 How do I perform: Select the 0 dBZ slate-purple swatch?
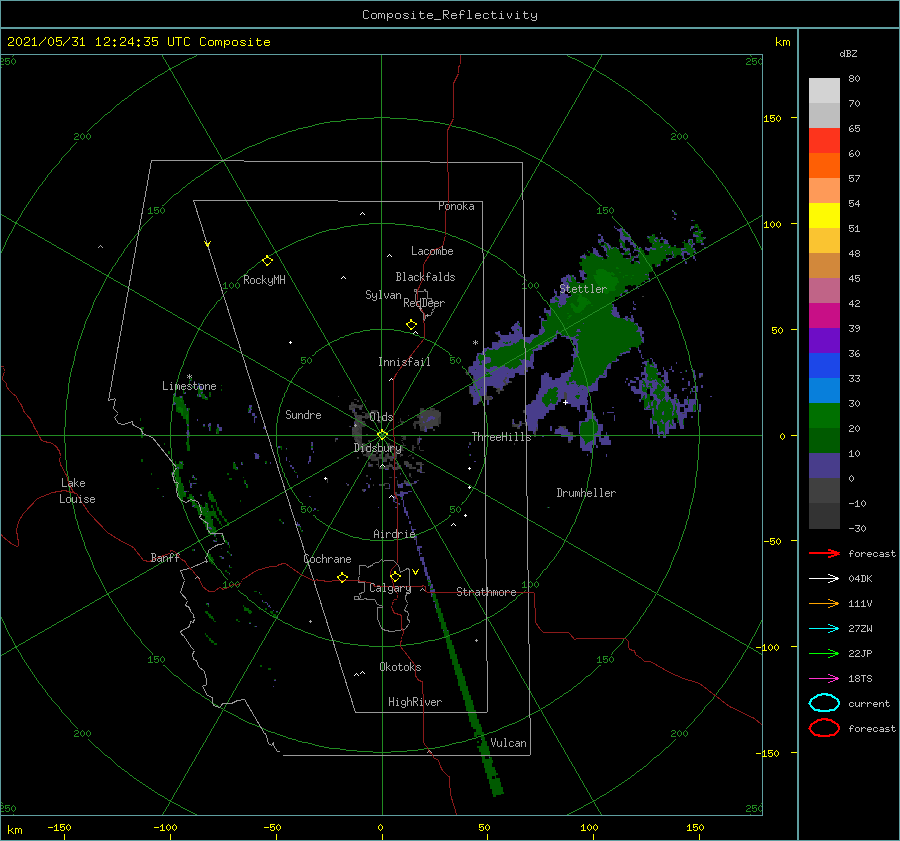[824, 466]
